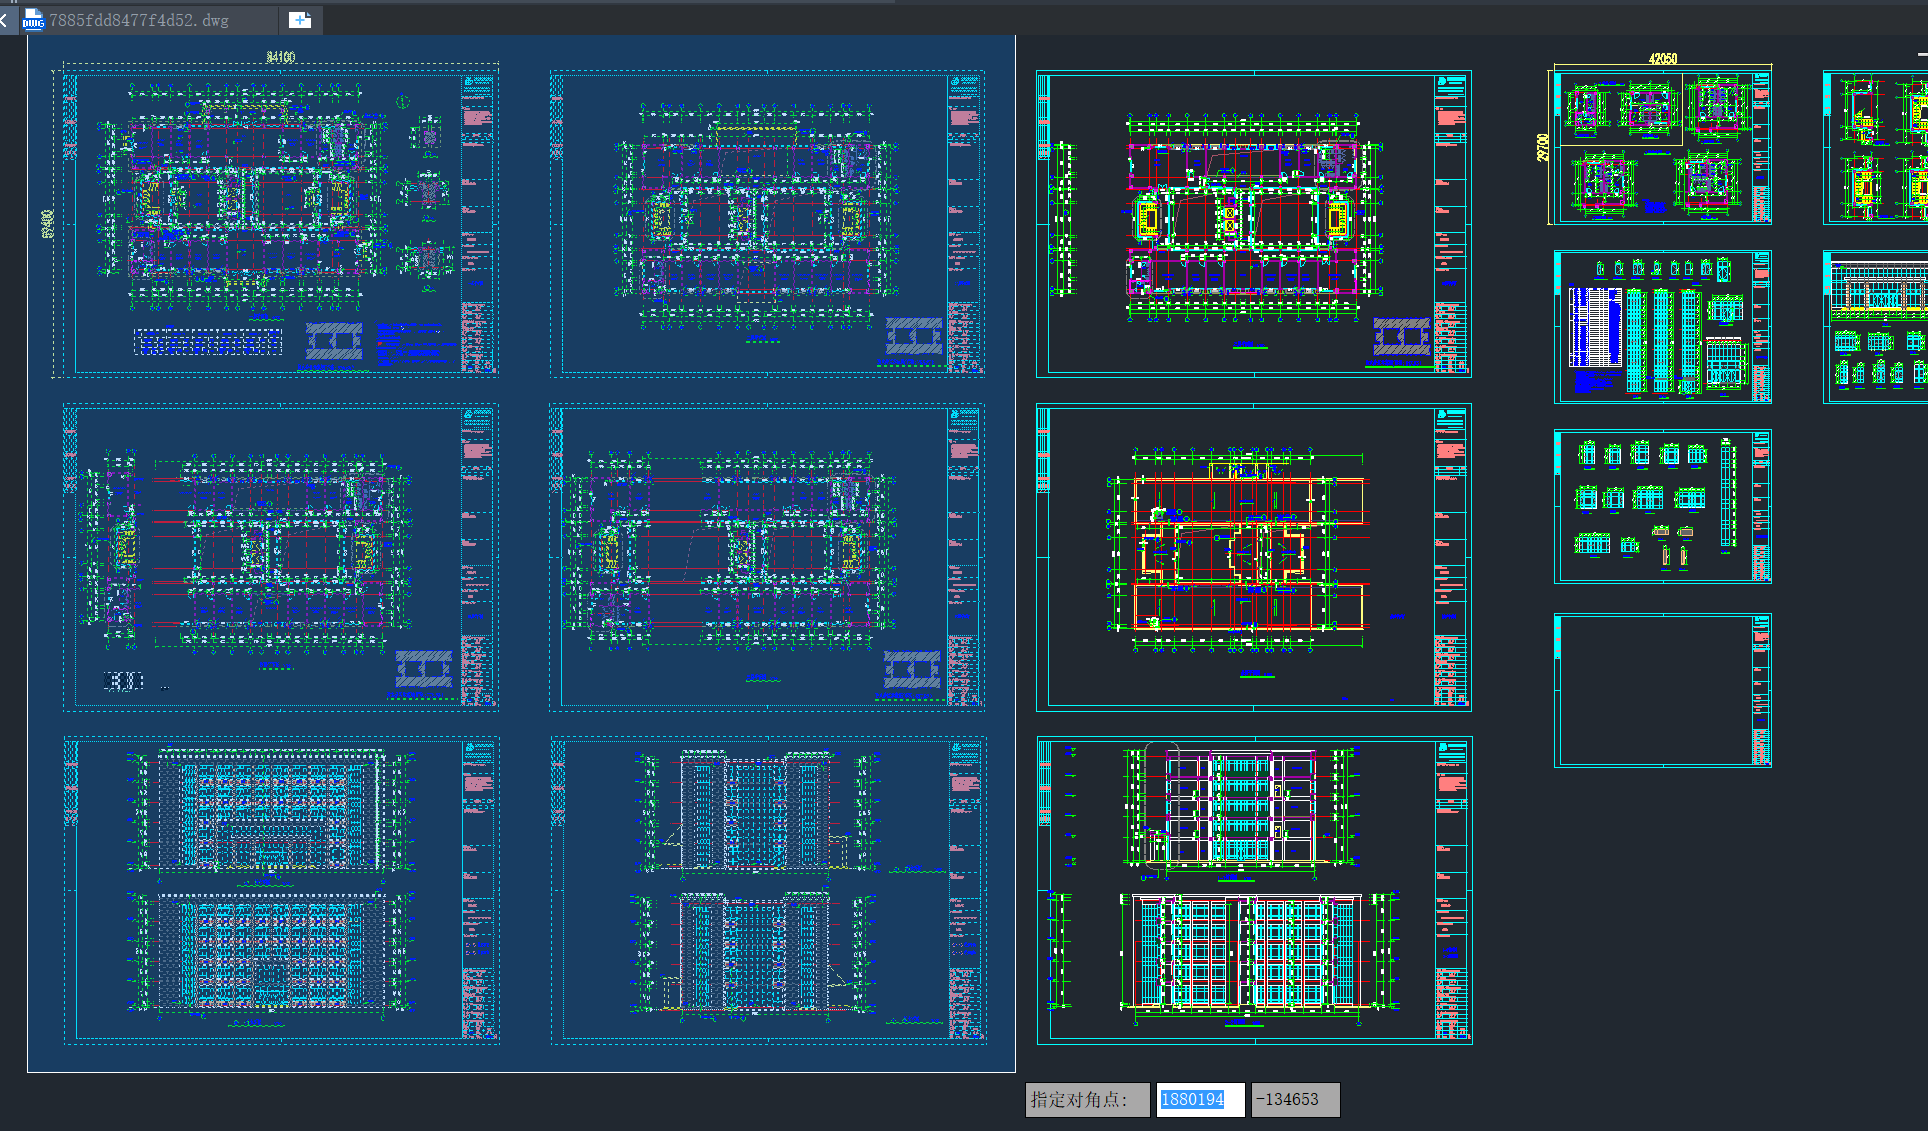Select the empty drawing sheet frame
The image size is (1928, 1131).
(1662, 691)
